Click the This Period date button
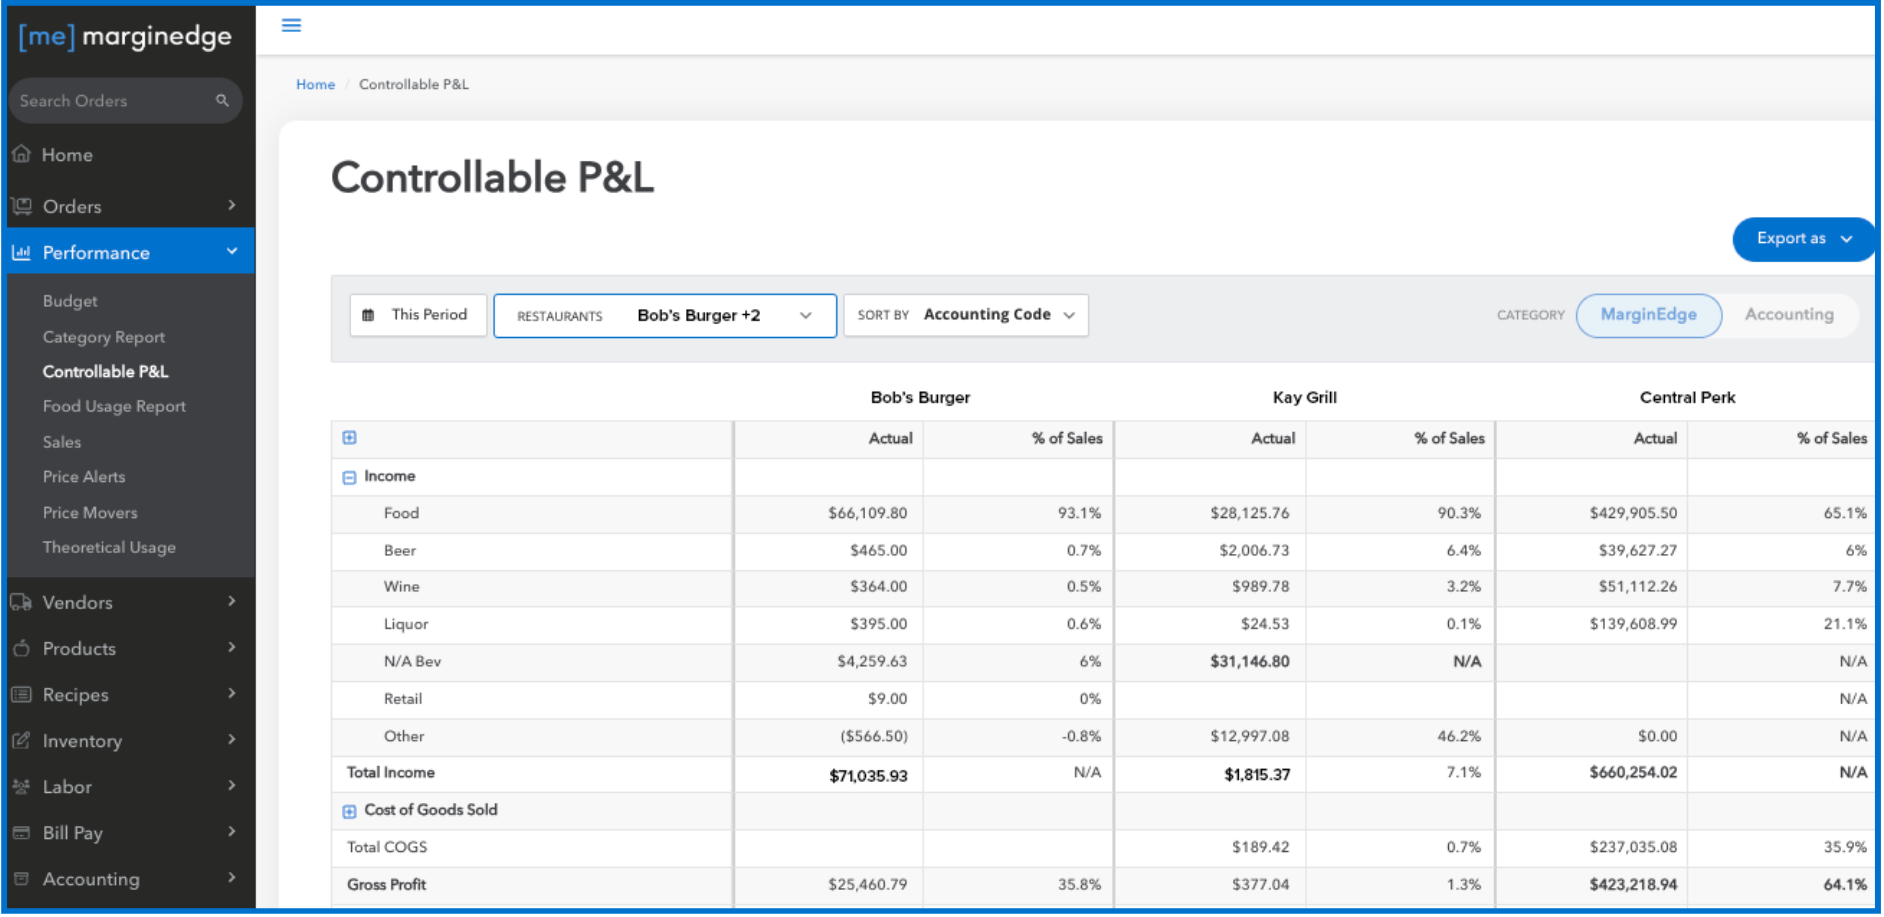1884x917 pixels. [x=418, y=315]
